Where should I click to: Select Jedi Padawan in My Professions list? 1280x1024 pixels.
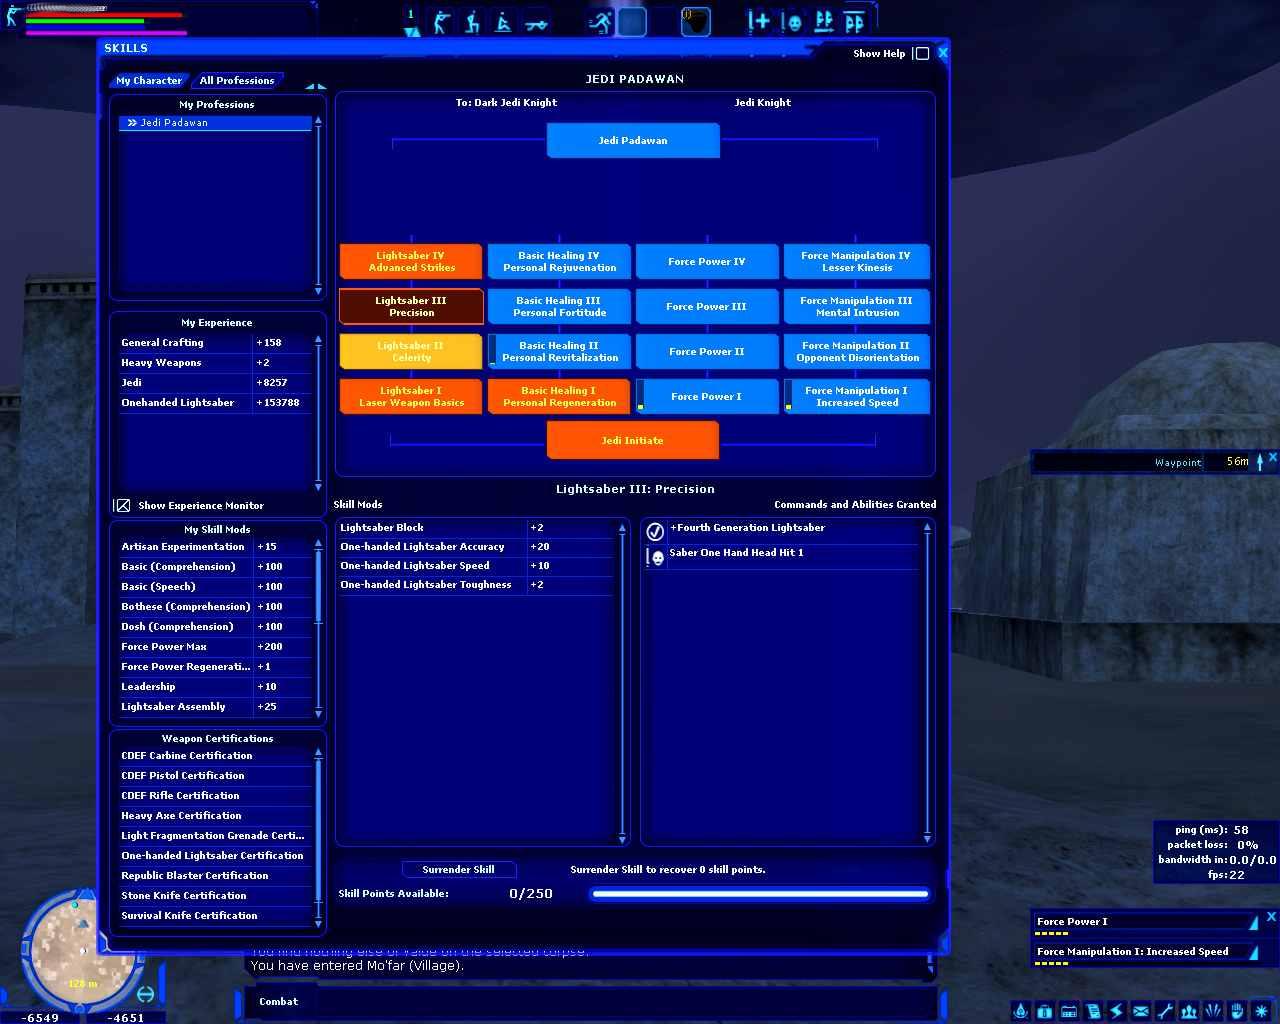[x=216, y=123]
